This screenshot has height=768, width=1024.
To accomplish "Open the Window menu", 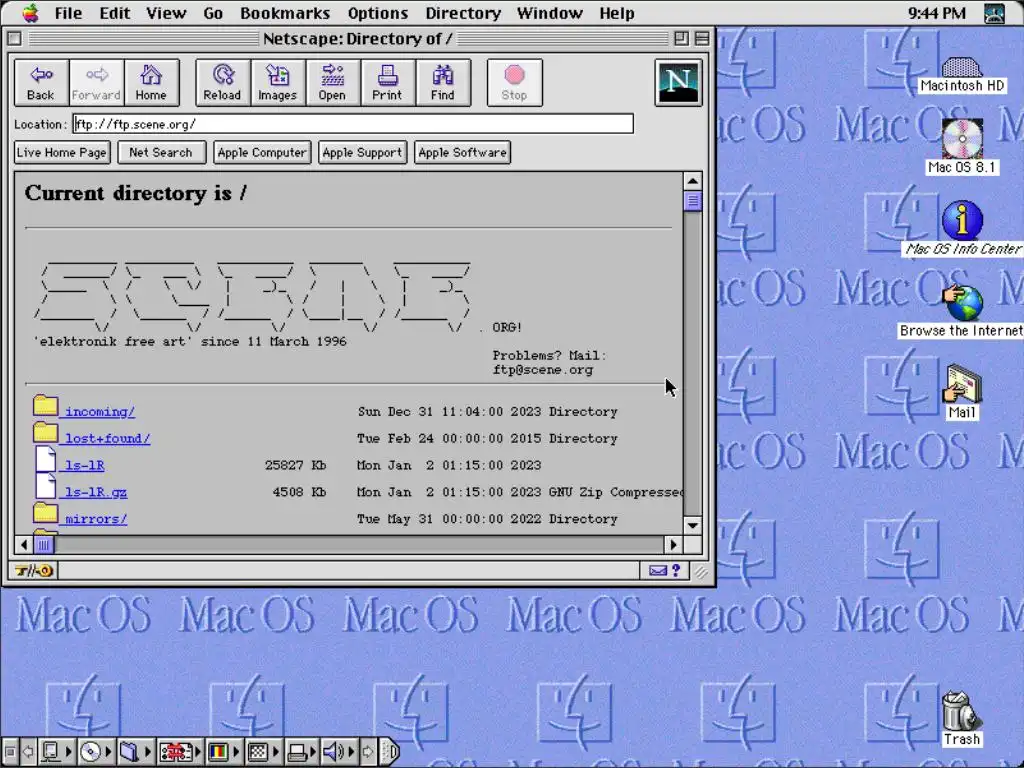I will 549,13.
